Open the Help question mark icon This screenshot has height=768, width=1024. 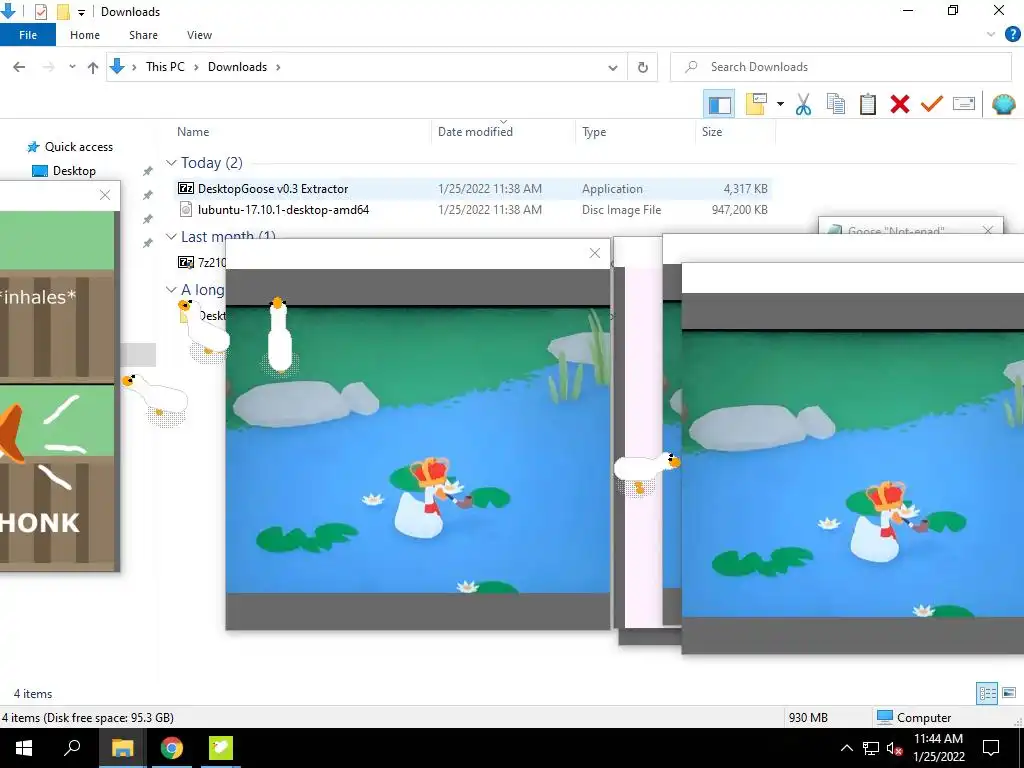click(x=1012, y=35)
